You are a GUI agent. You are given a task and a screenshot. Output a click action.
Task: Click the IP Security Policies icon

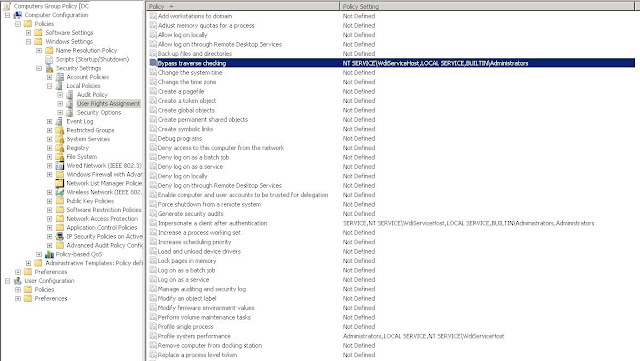(x=60, y=236)
